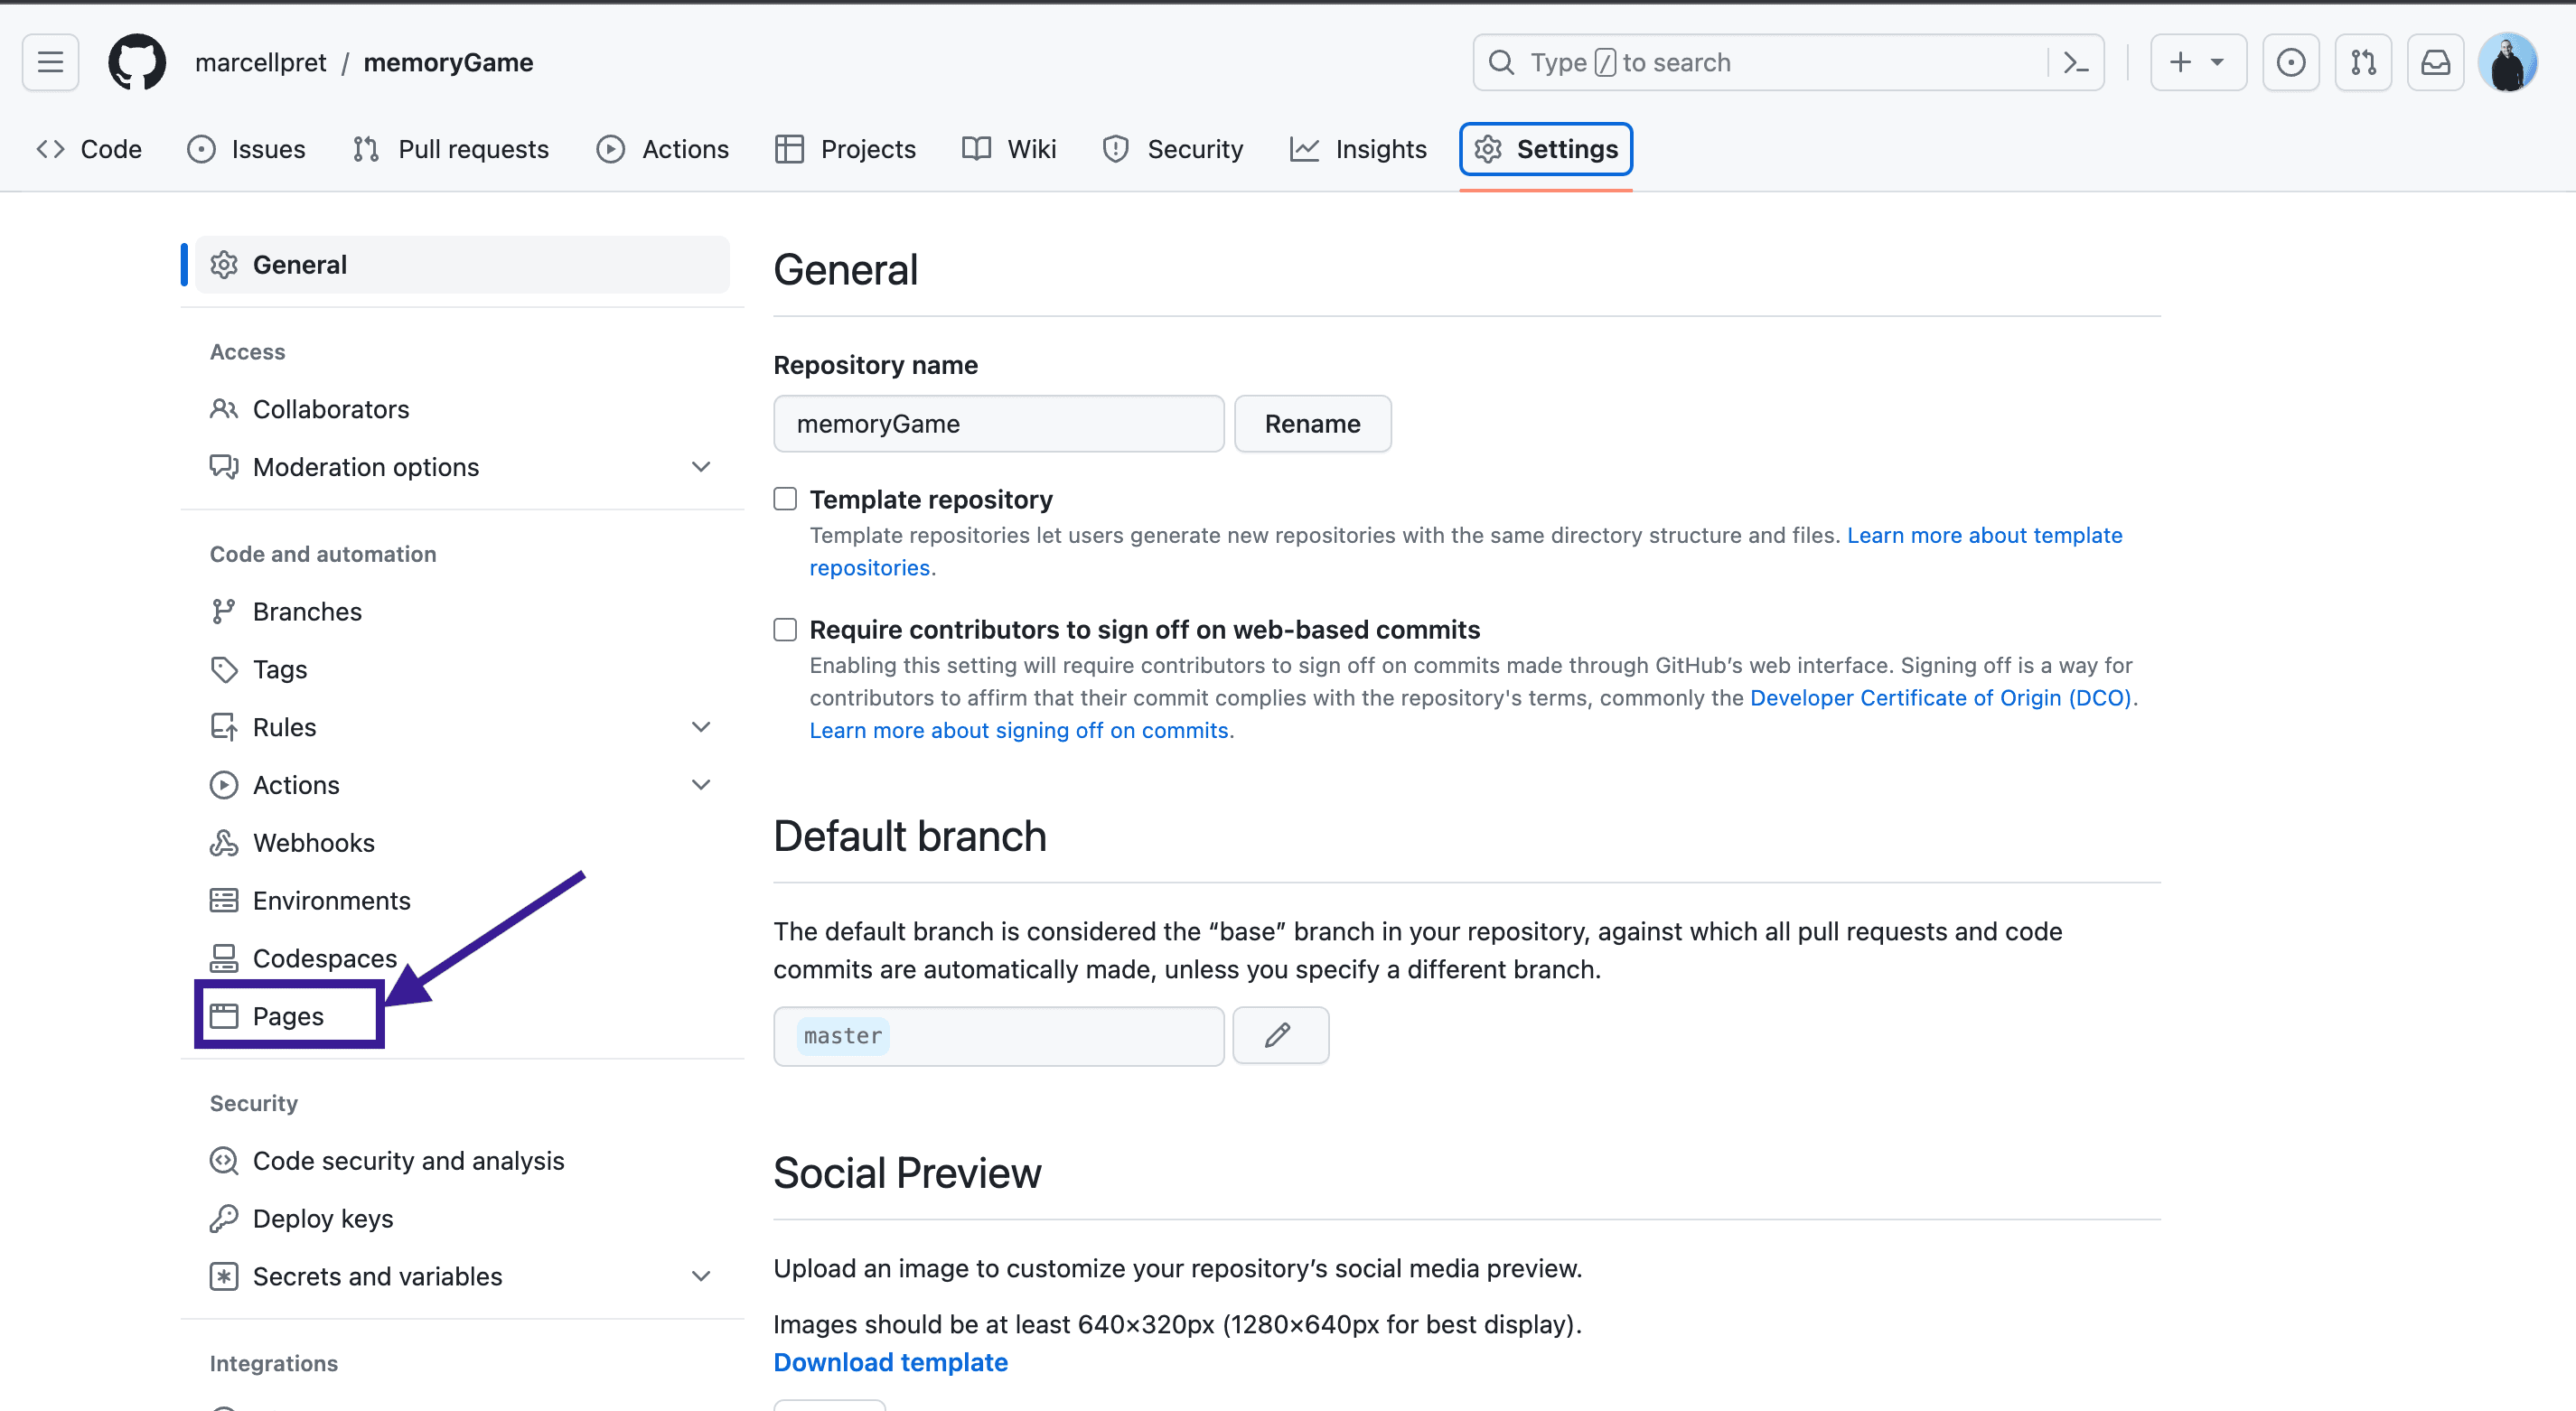Click the Rename repository button
Viewport: 2576px width, 1411px height.
click(x=1312, y=423)
